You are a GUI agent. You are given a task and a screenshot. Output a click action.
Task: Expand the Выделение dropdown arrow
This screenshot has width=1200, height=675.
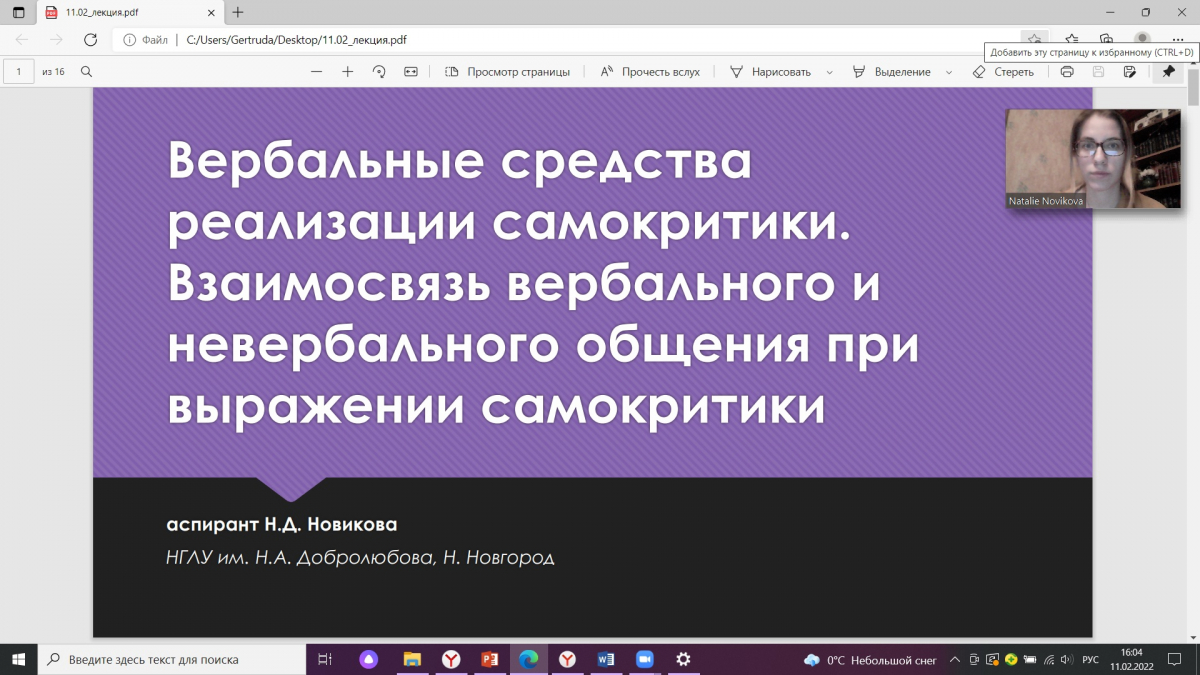point(949,72)
